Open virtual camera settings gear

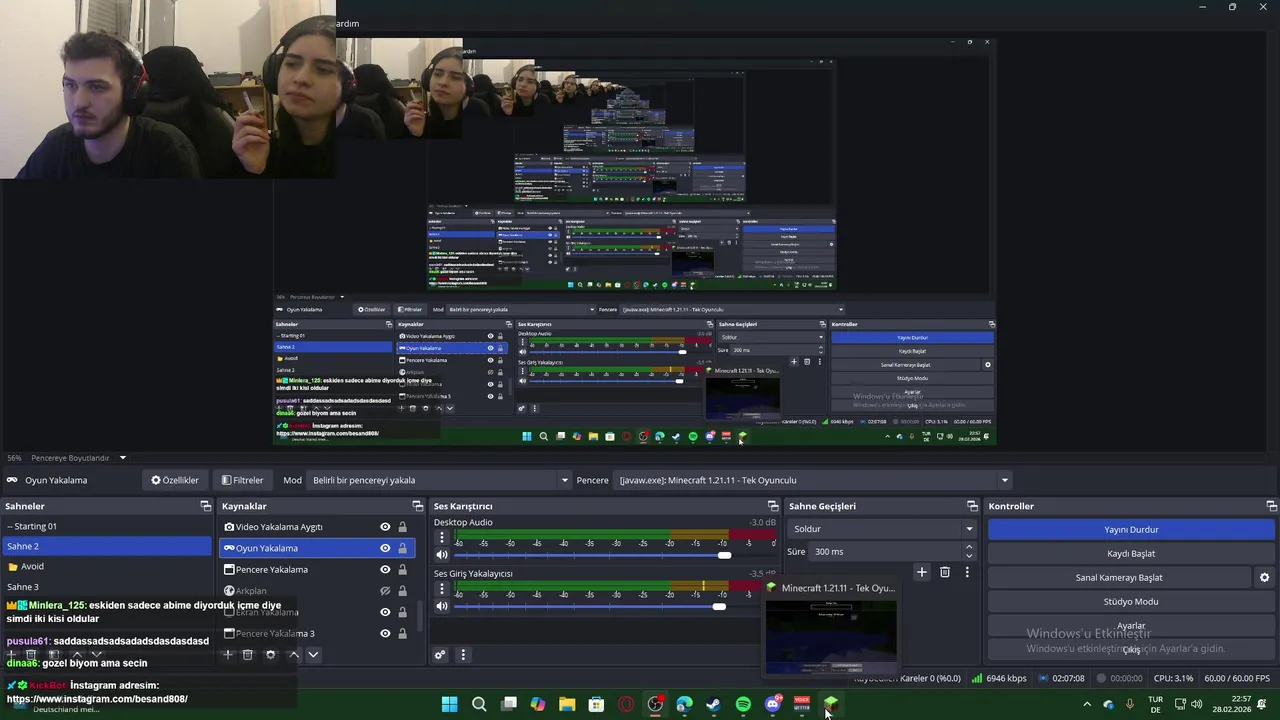pos(1264,577)
